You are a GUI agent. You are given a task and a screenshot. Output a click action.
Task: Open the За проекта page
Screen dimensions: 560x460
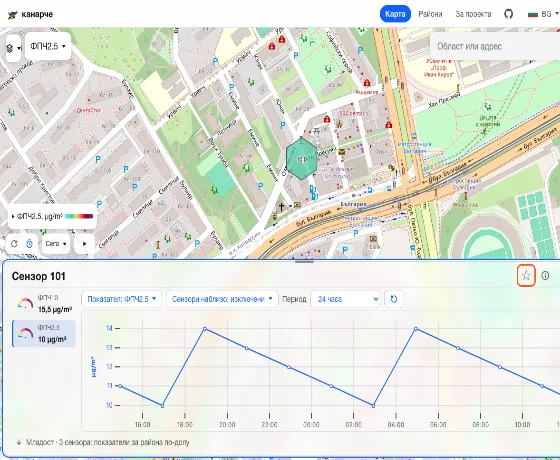coord(473,14)
